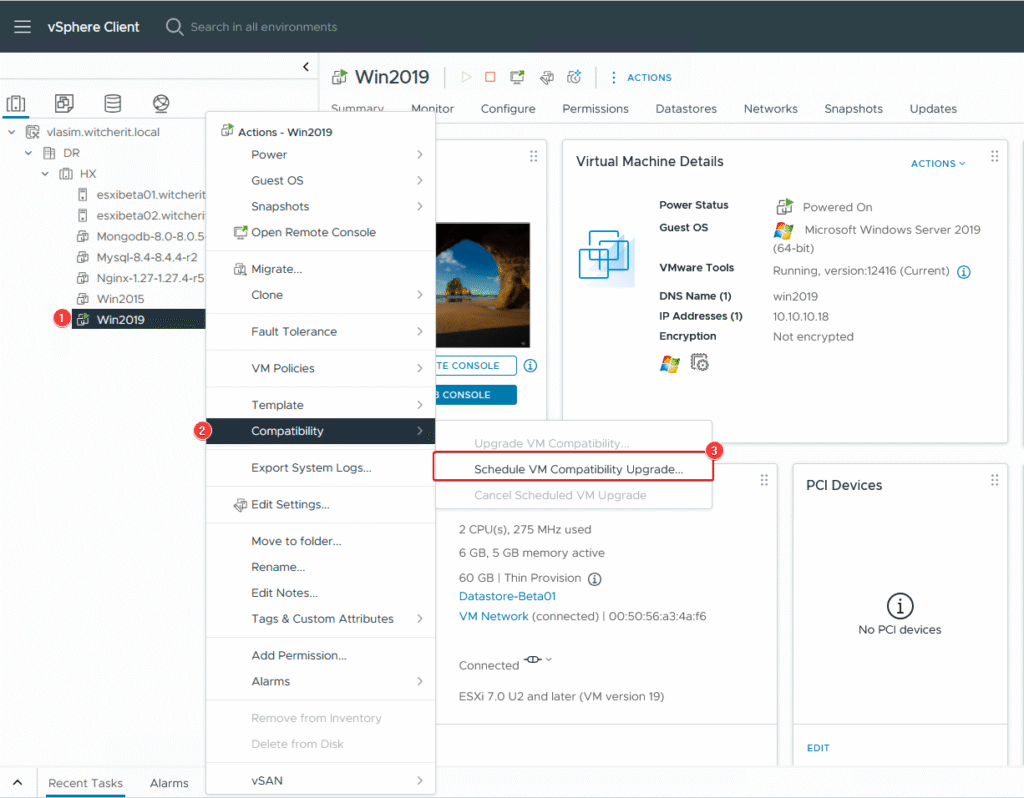Open Virtual Machine Details ACTIONS dropdown
1024x798 pixels.
tap(938, 163)
